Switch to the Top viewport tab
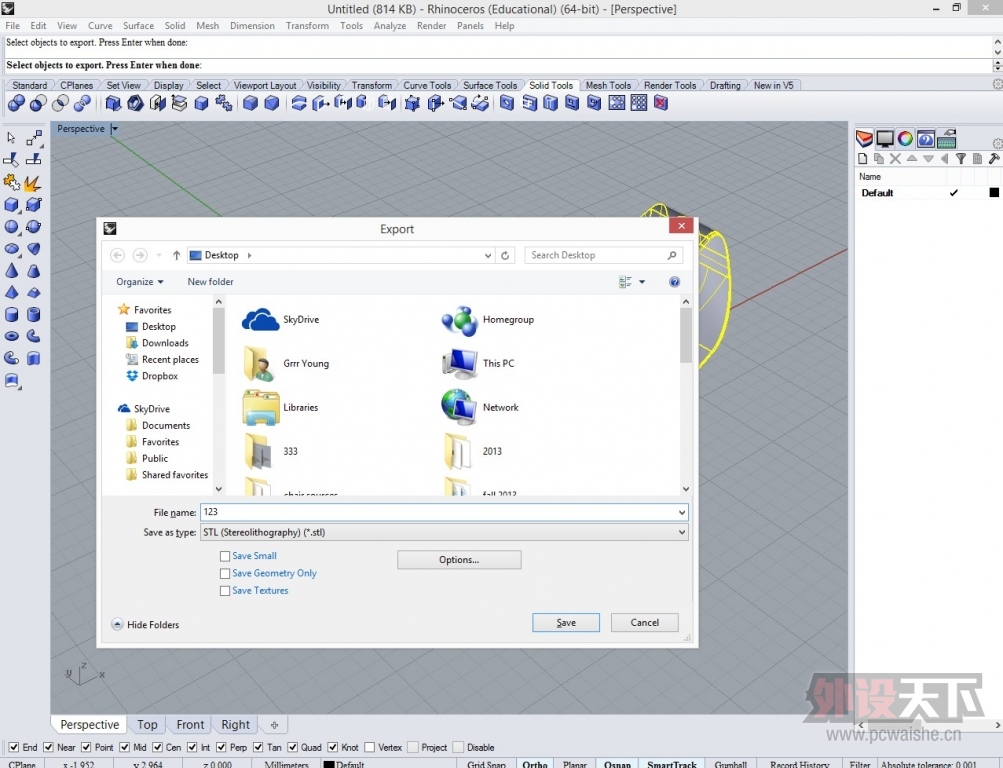 [x=147, y=725]
